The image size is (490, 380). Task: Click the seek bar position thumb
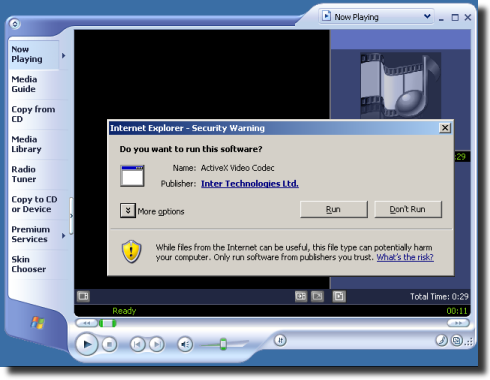tap(107, 323)
